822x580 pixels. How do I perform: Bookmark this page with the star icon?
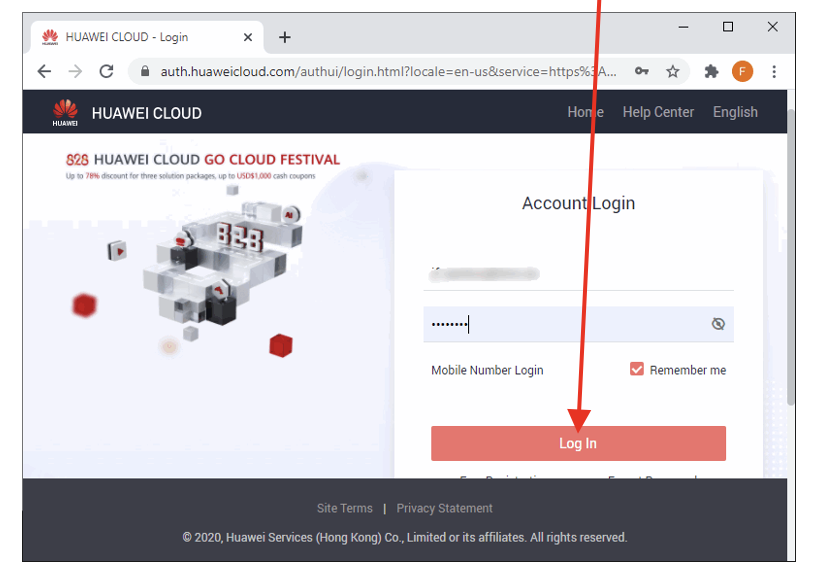673,72
